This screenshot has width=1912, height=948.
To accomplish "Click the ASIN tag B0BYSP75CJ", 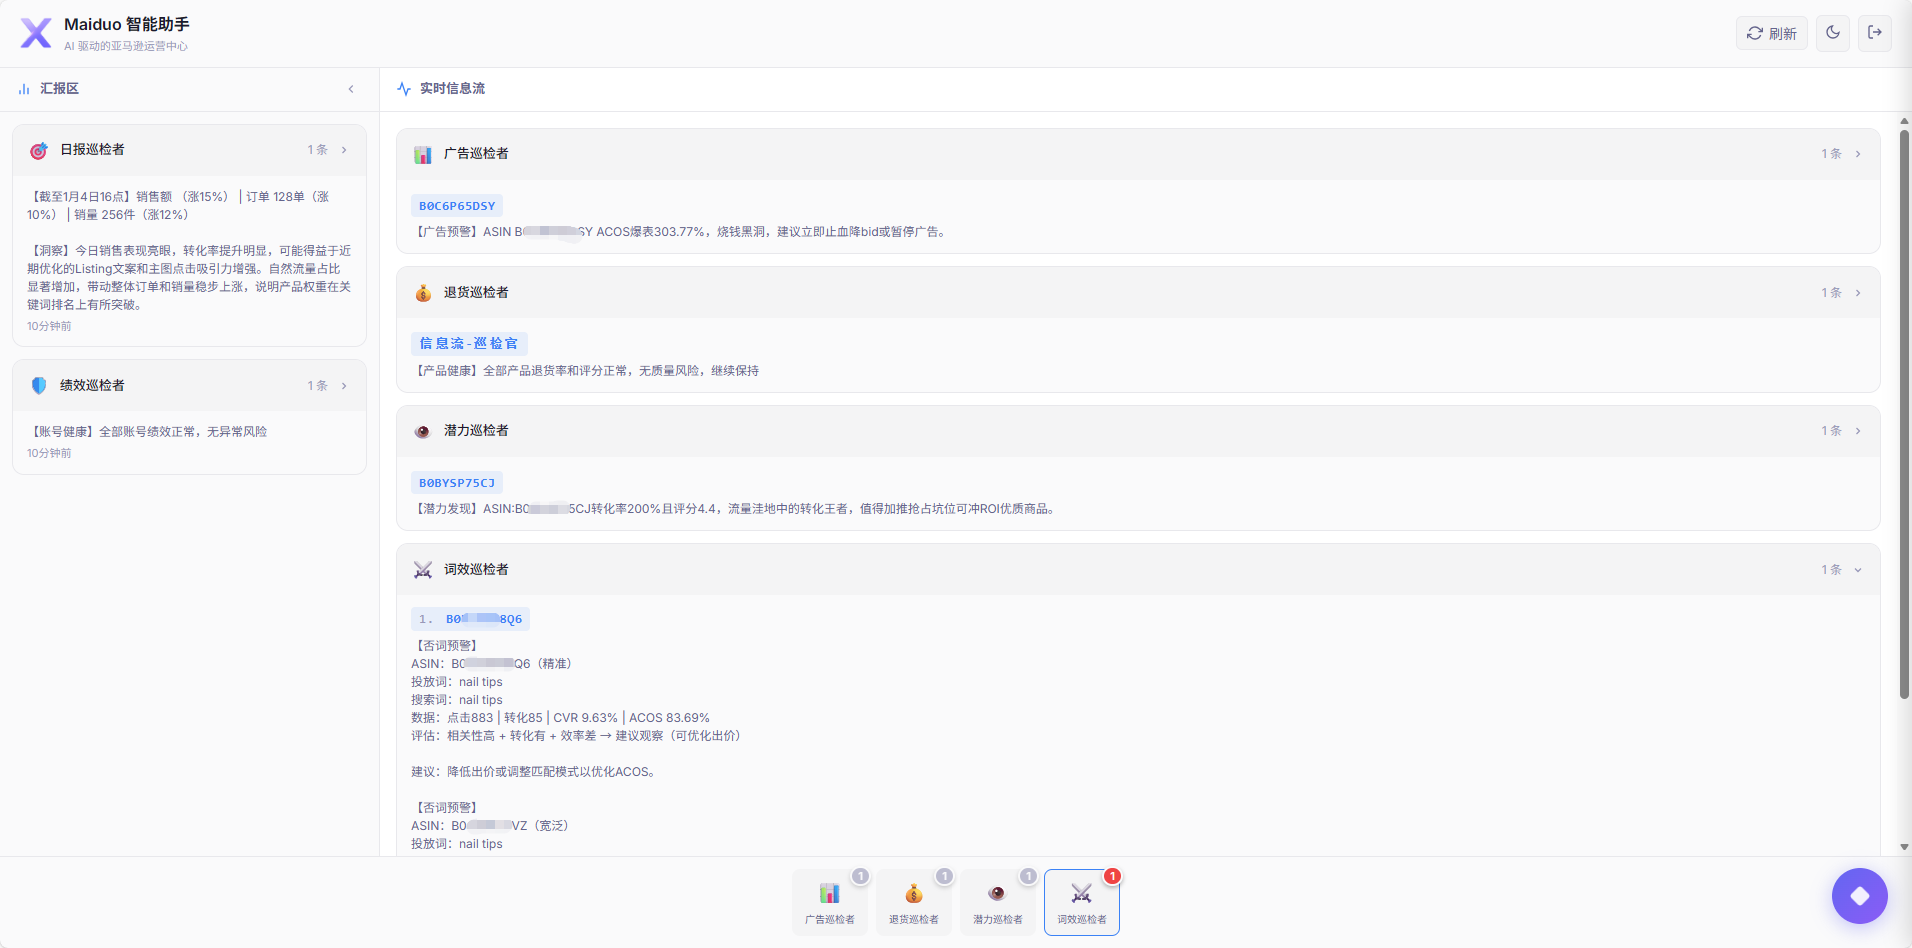I will (x=457, y=483).
